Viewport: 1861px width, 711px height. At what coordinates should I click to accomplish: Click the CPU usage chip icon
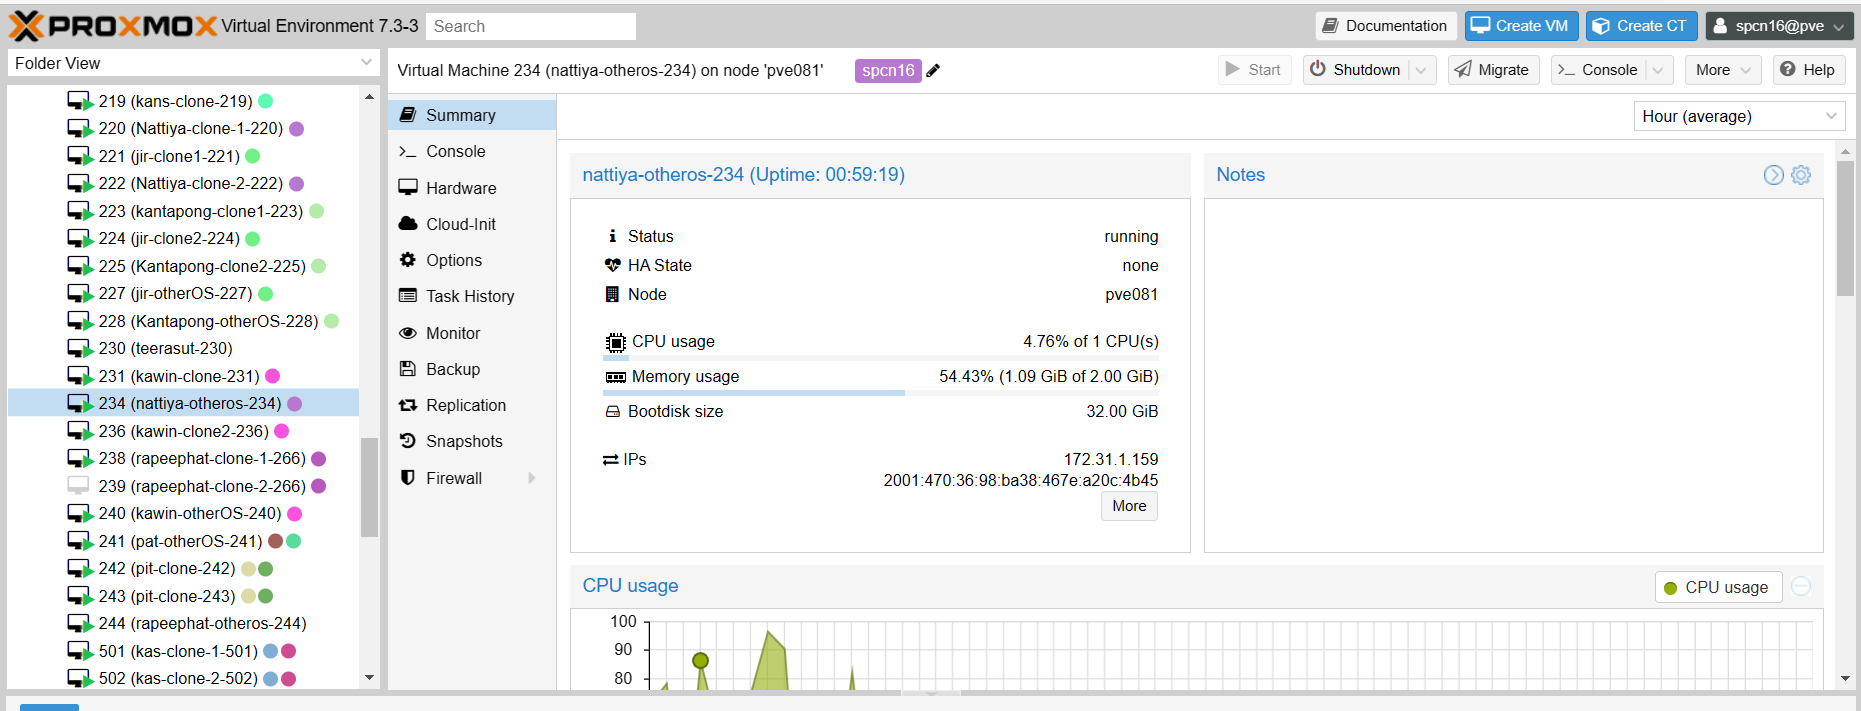click(616, 342)
